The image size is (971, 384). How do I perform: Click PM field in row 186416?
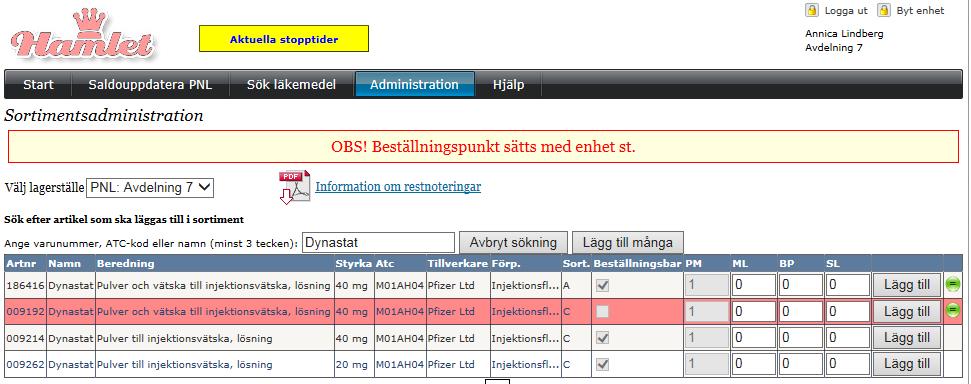tap(707, 286)
